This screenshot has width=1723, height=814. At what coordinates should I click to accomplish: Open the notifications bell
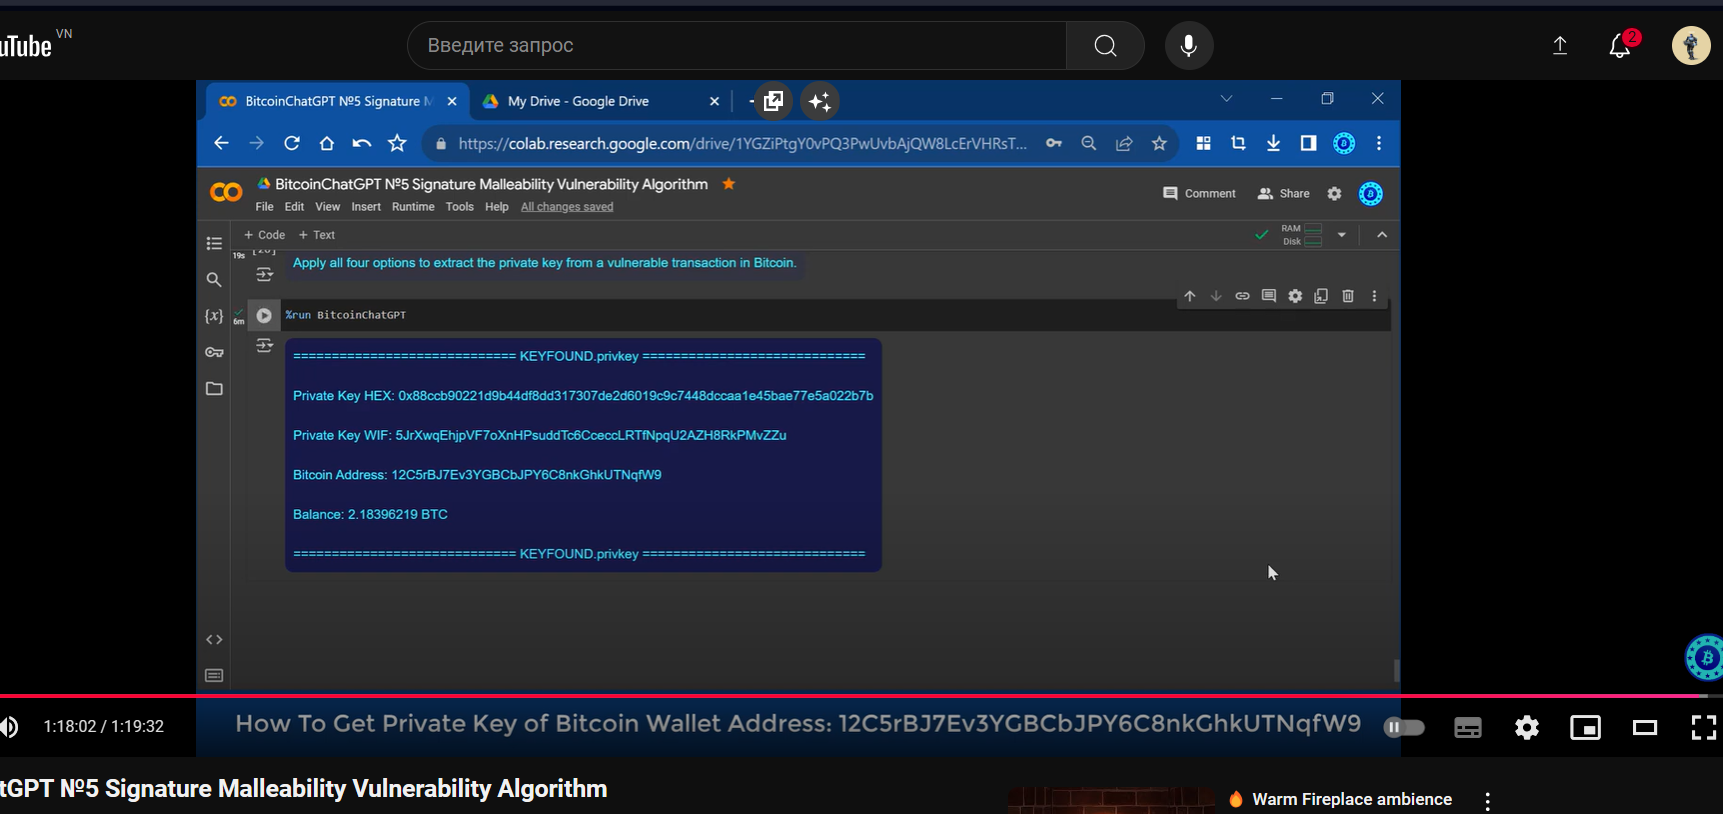pyautogui.click(x=1620, y=46)
